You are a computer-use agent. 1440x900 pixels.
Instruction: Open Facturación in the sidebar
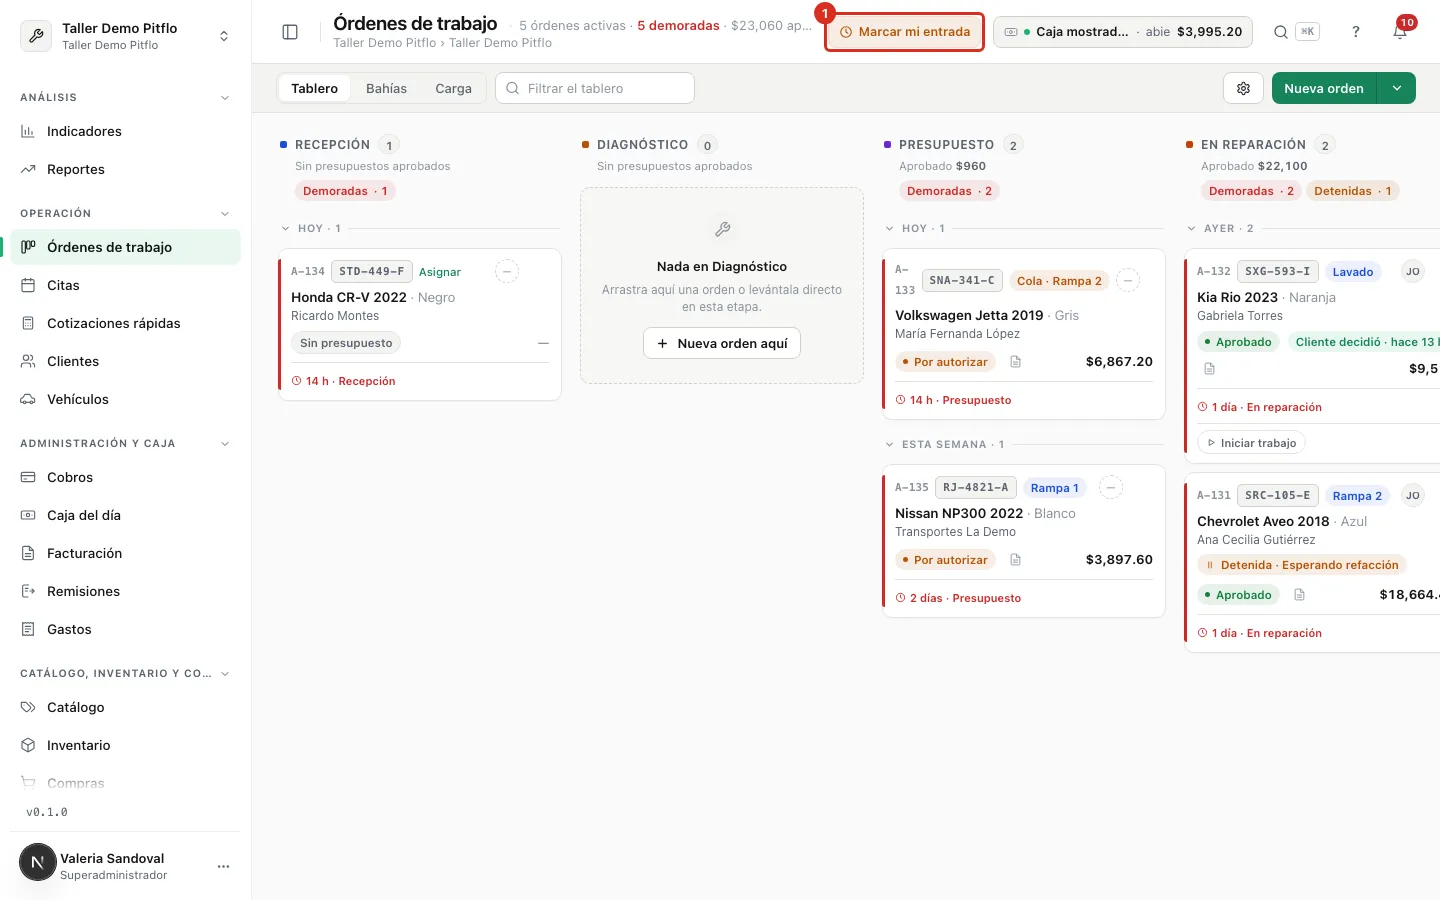coord(125,553)
